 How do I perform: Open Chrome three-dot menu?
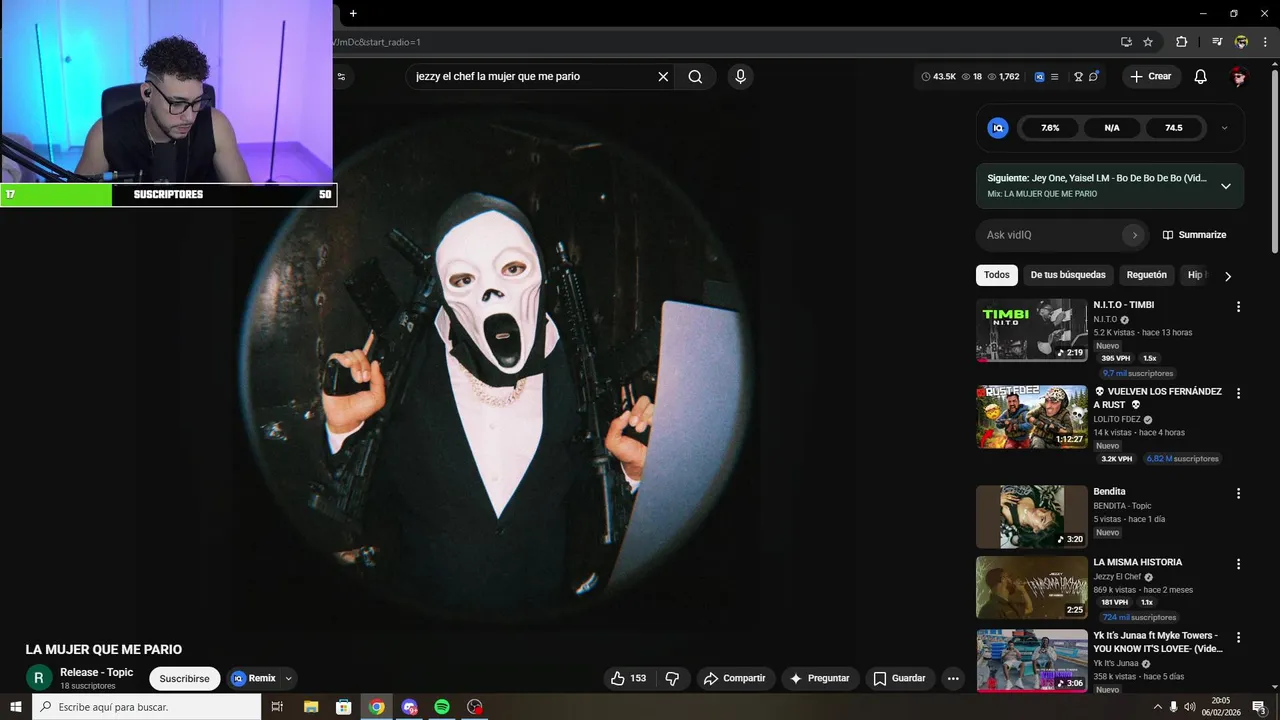[x=1265, y=42]
